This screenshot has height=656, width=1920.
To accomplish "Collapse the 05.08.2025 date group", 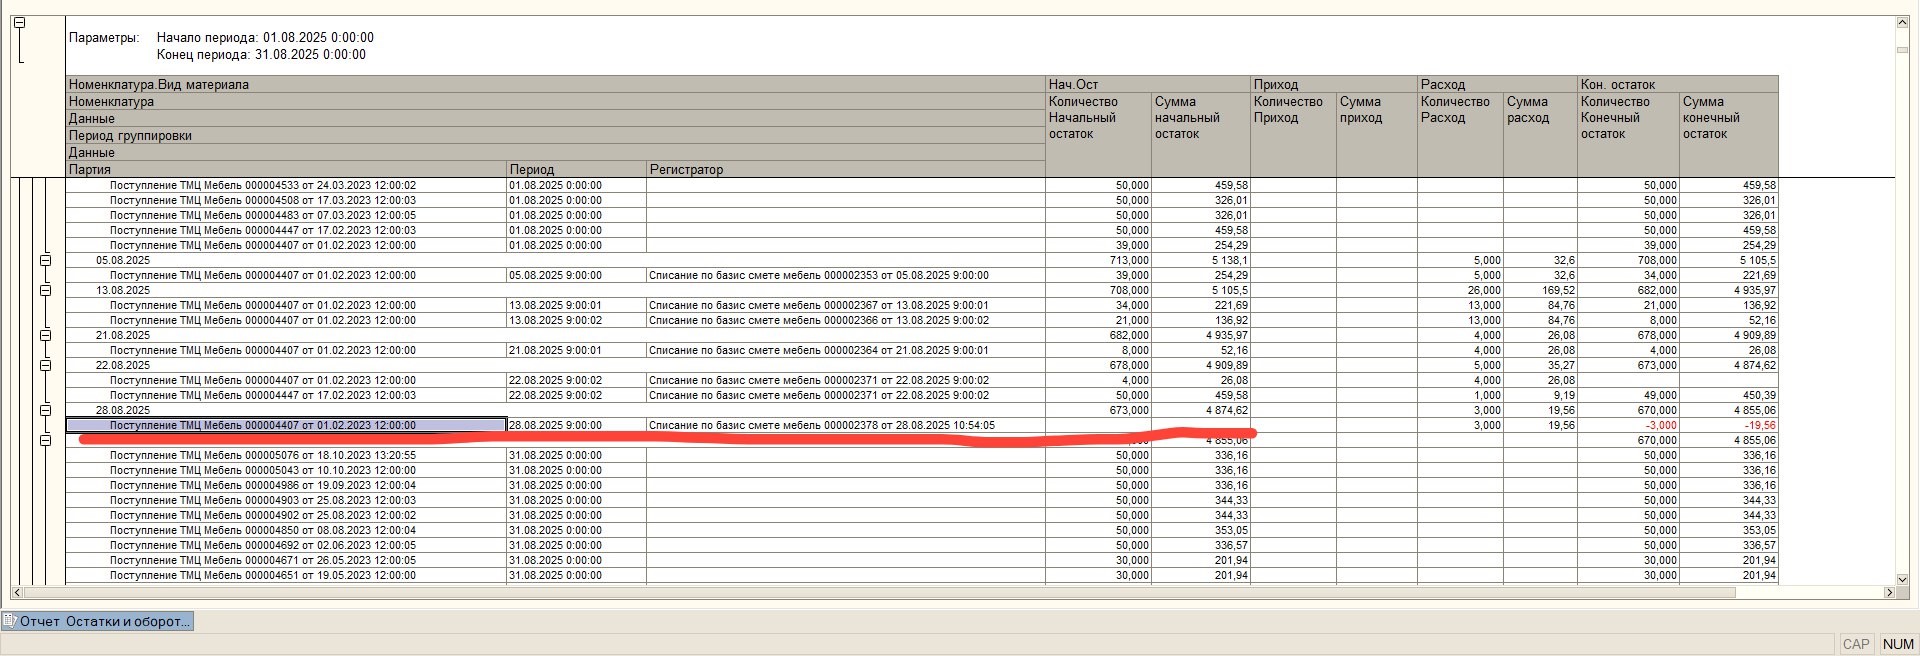I will click(x=45, y=260).
